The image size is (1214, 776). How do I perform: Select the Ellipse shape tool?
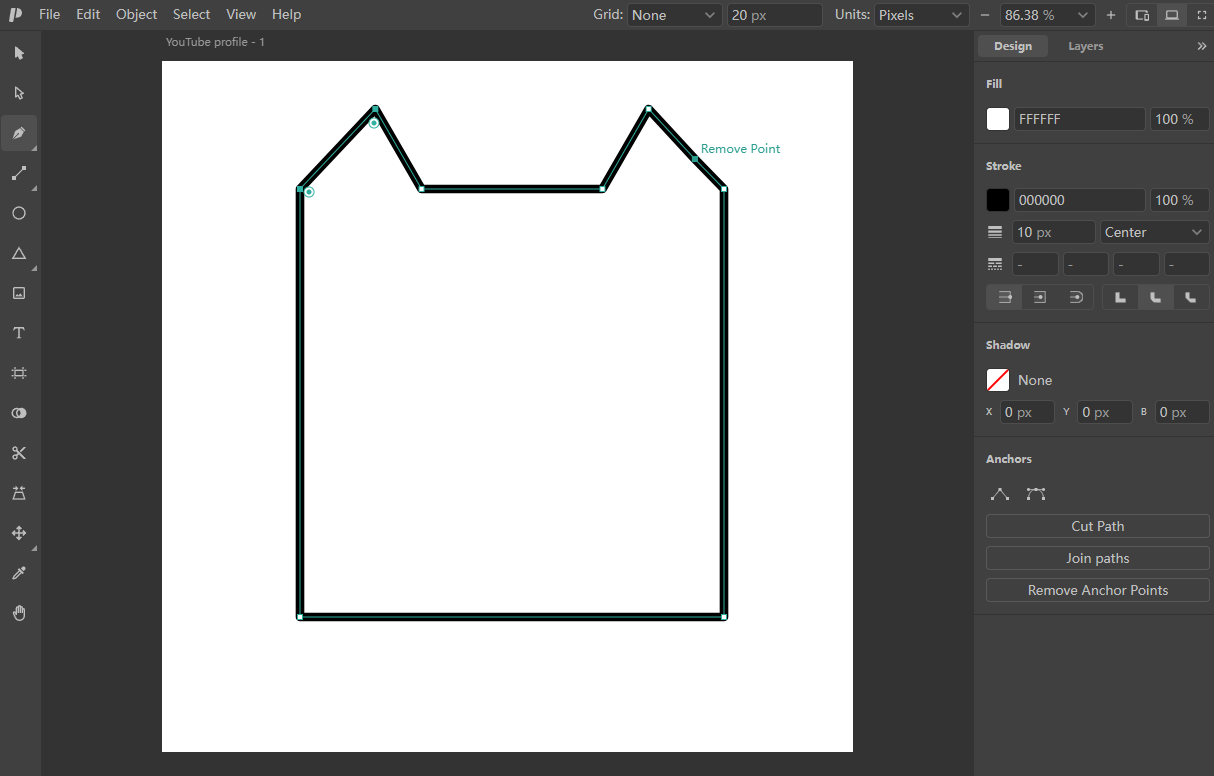pyautogui.click(x=19, y=213)
